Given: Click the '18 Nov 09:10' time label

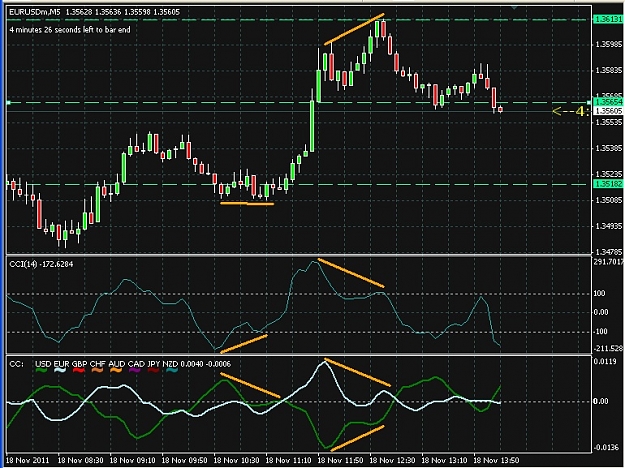Looking at the screenshot, I should 132,460.
